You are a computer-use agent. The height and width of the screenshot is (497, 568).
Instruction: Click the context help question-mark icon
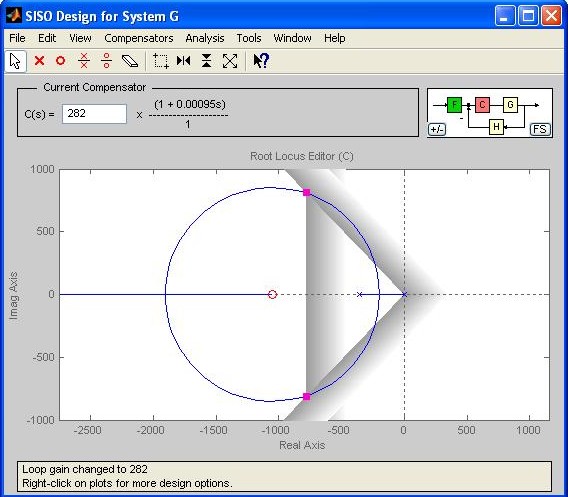(261, 61)
